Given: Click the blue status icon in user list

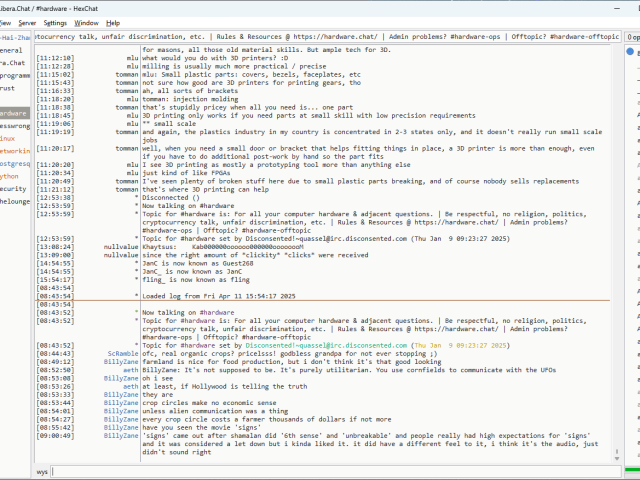Looking at the screenshot, I should [630, 51].
